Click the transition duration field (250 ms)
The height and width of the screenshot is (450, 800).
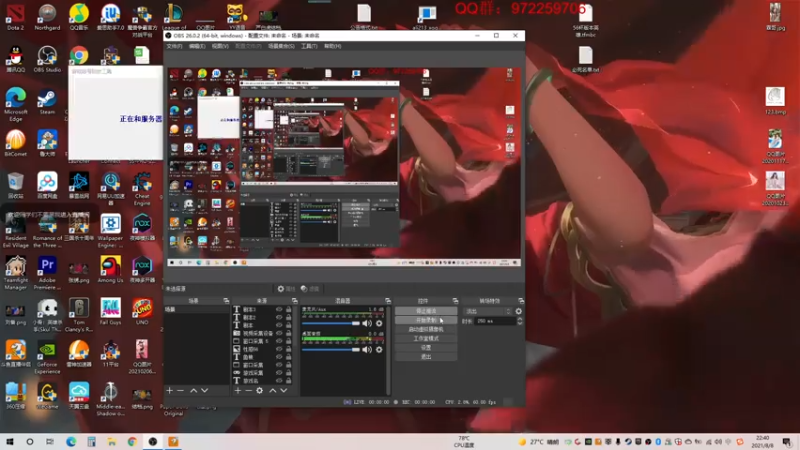tap(495, 321)
